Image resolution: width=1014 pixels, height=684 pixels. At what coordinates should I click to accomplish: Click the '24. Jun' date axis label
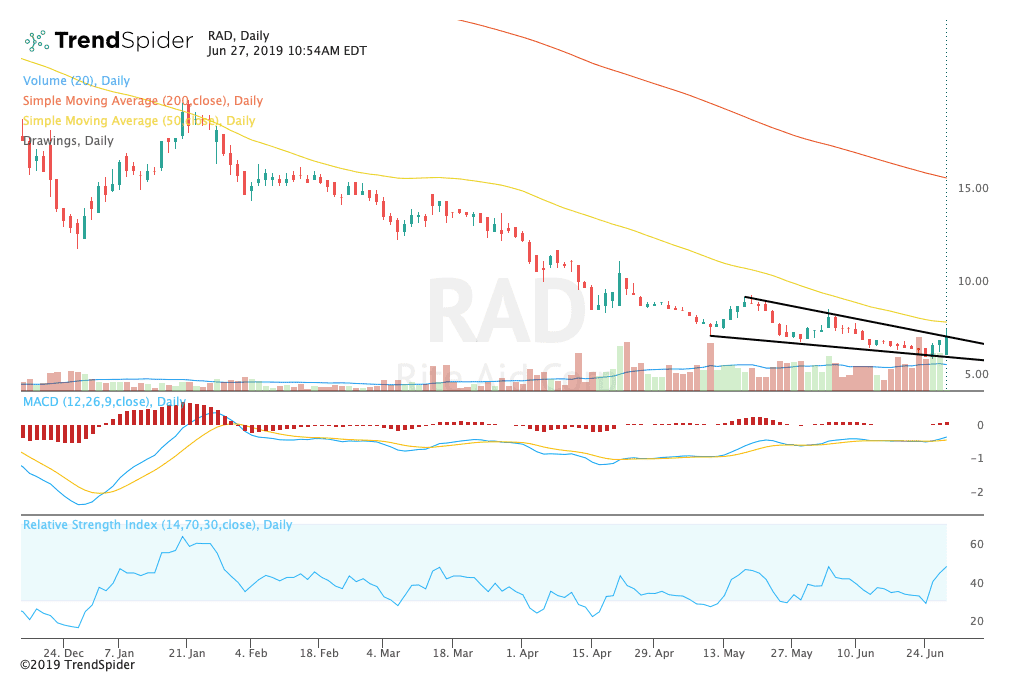pos(925,653)
